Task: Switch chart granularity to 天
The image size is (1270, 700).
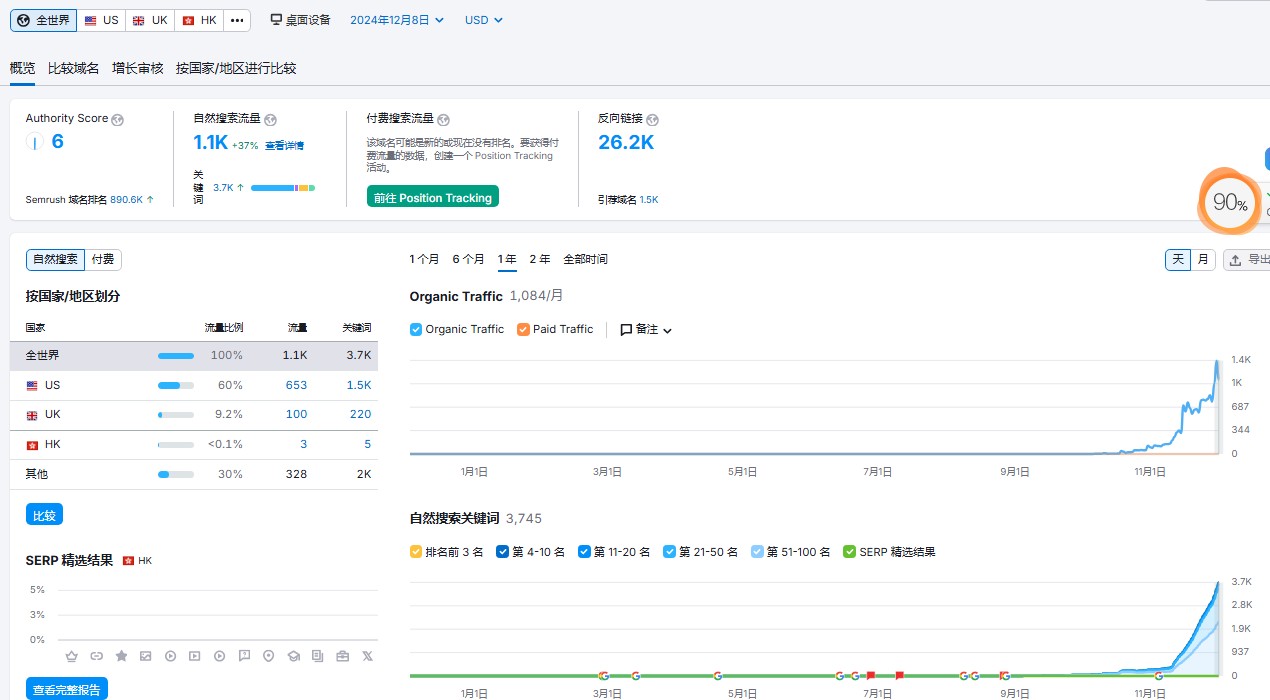Action: point(1178,260)
